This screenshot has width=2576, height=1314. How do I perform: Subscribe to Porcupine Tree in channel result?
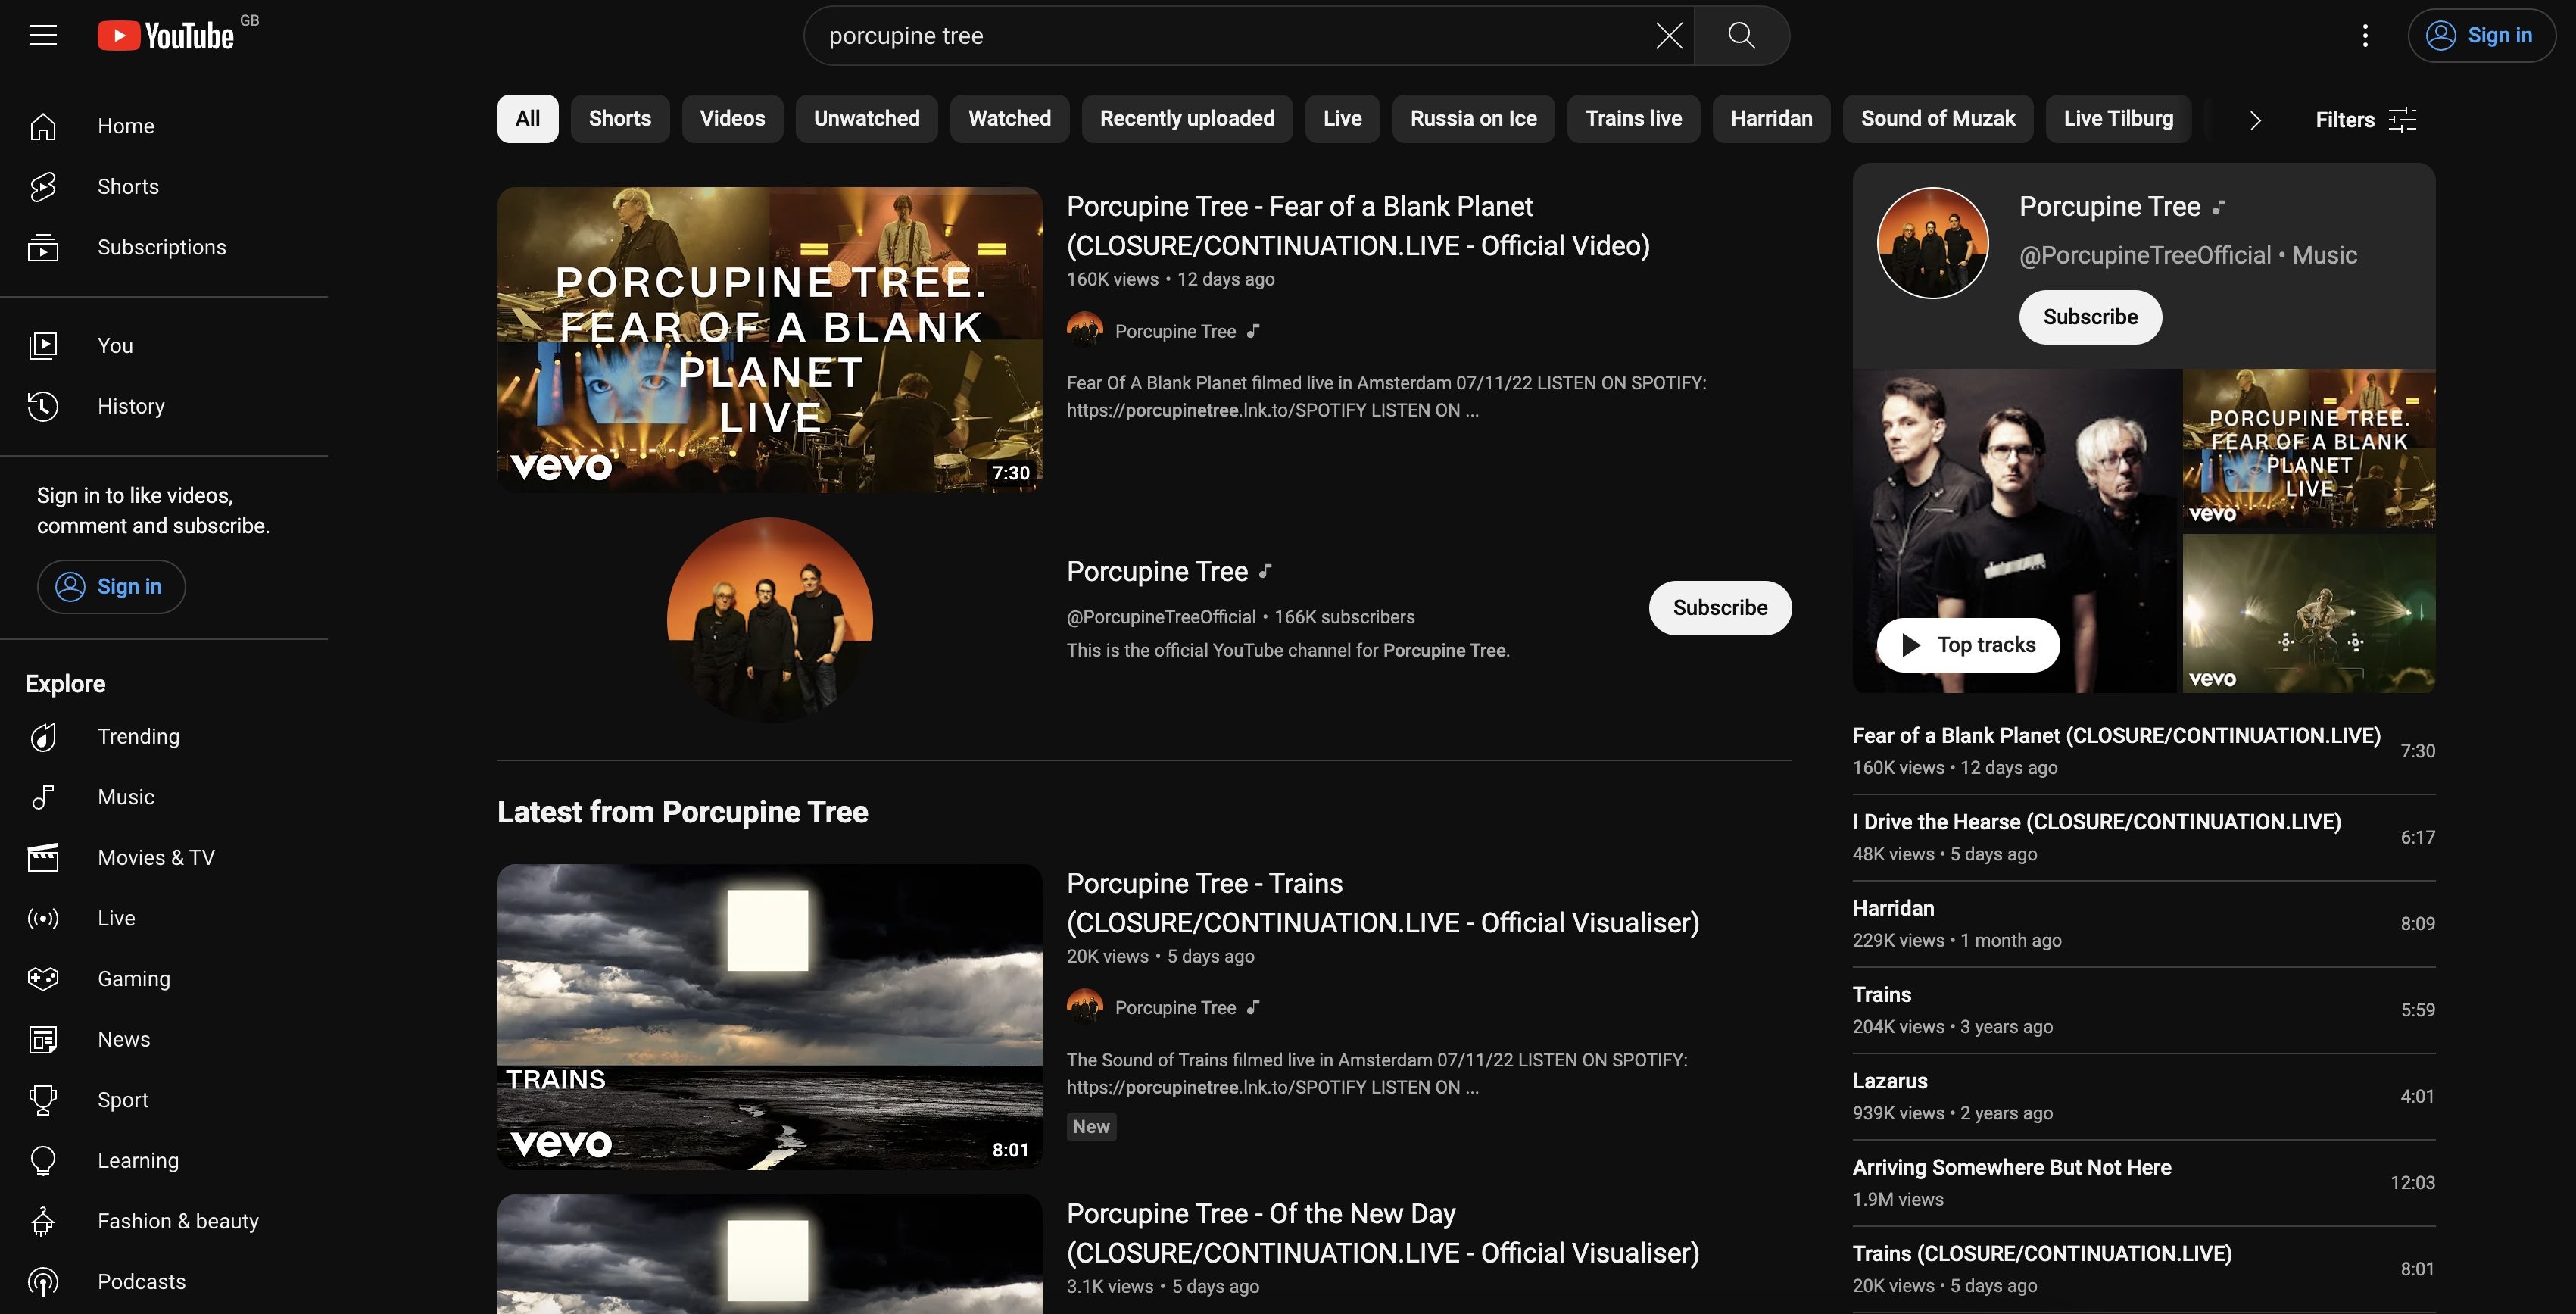point(1719,608)
